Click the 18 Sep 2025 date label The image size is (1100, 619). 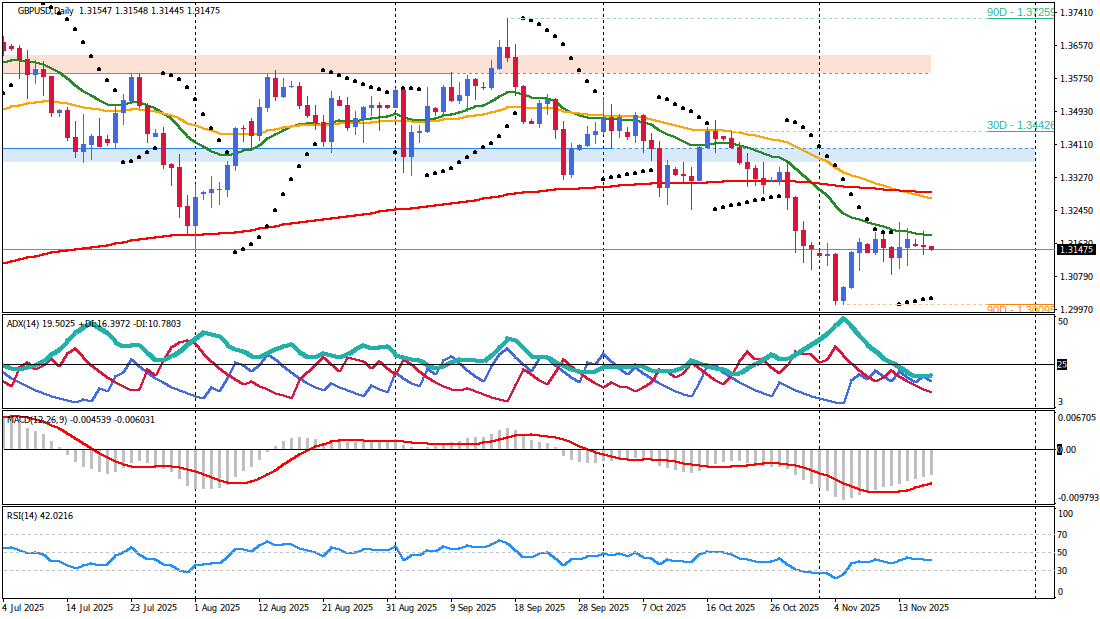click(x=539, y=608)
